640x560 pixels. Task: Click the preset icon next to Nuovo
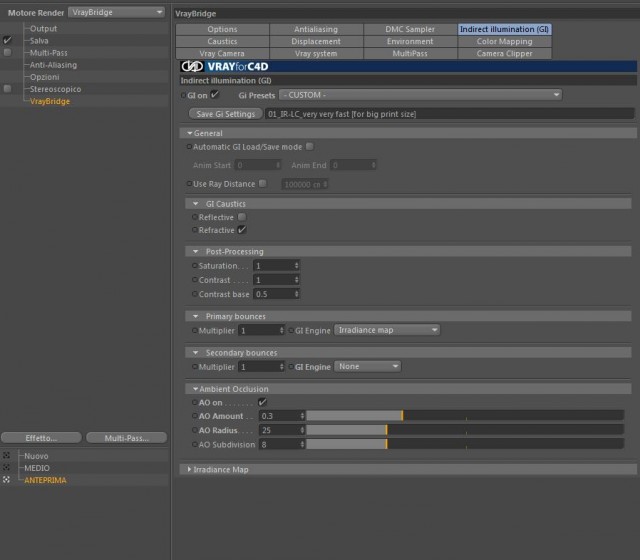(7, 455)
